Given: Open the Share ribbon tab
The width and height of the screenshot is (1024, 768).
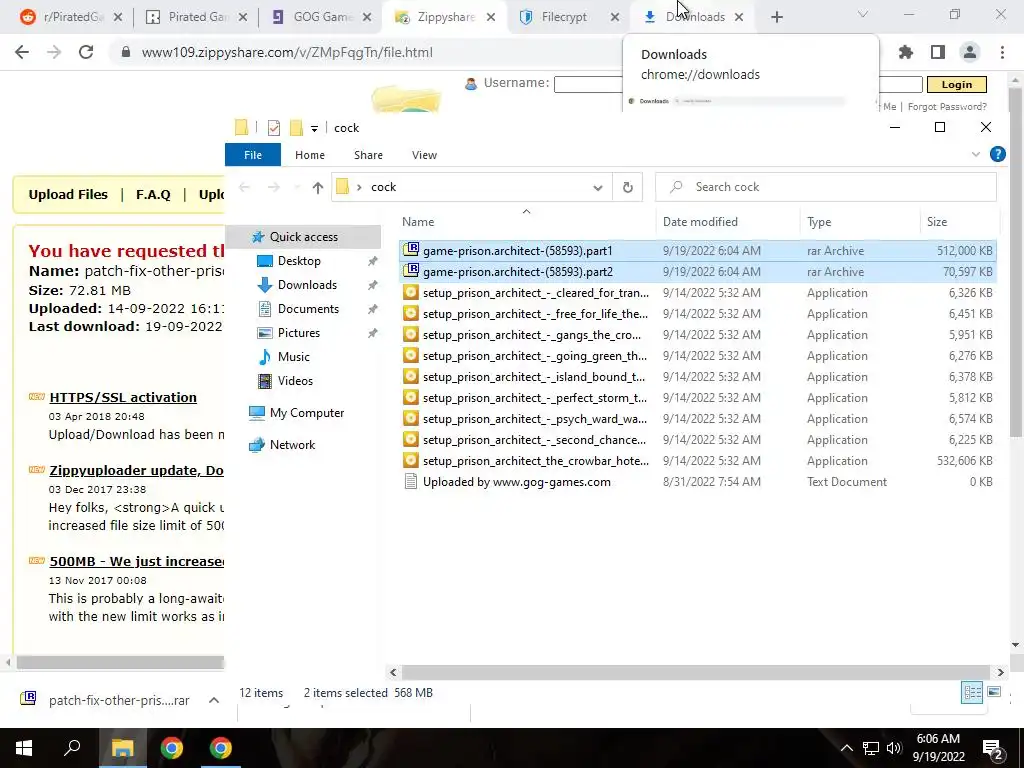Looking at the screenshot, I should pos(368,155).
